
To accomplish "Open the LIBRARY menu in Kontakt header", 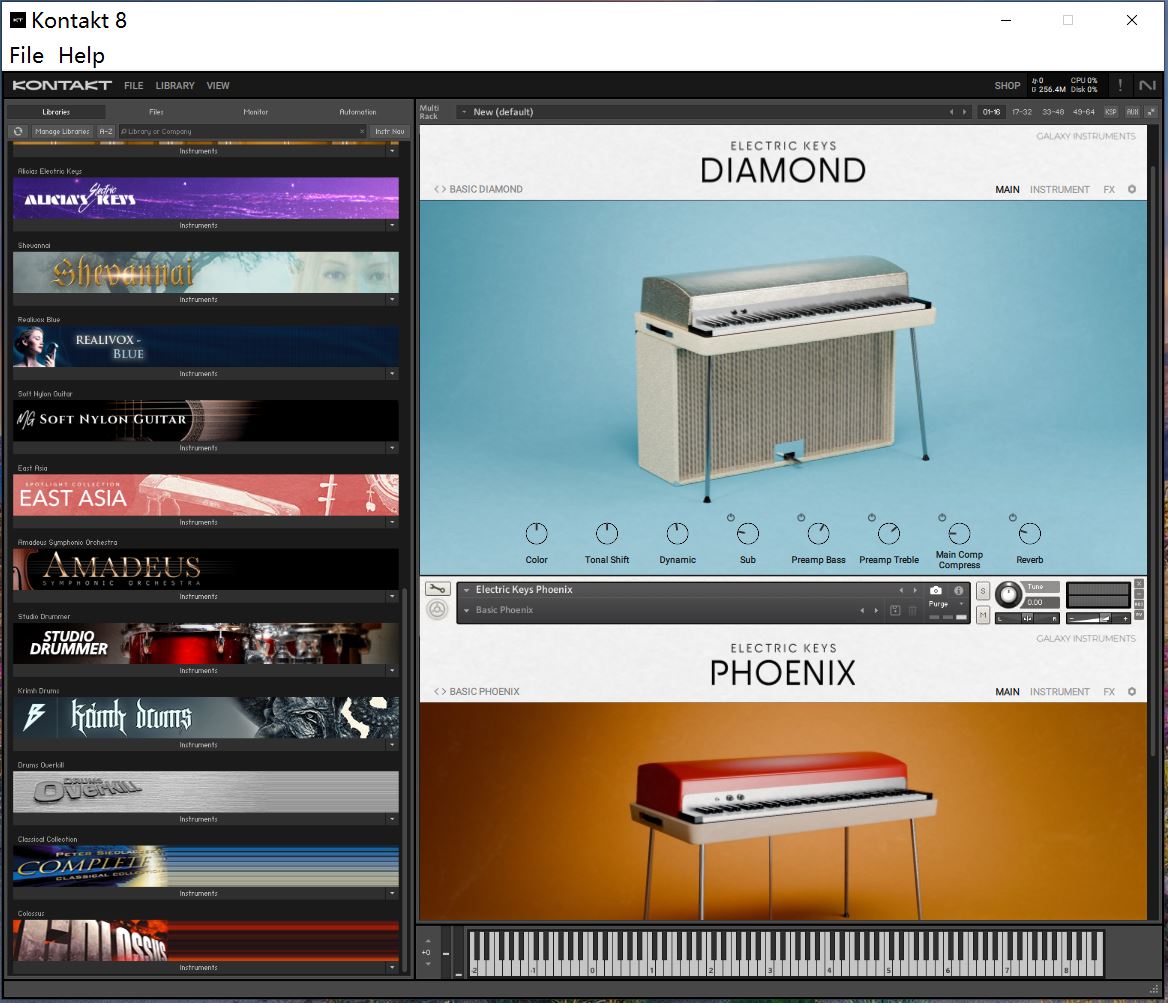I will point(175,86).
